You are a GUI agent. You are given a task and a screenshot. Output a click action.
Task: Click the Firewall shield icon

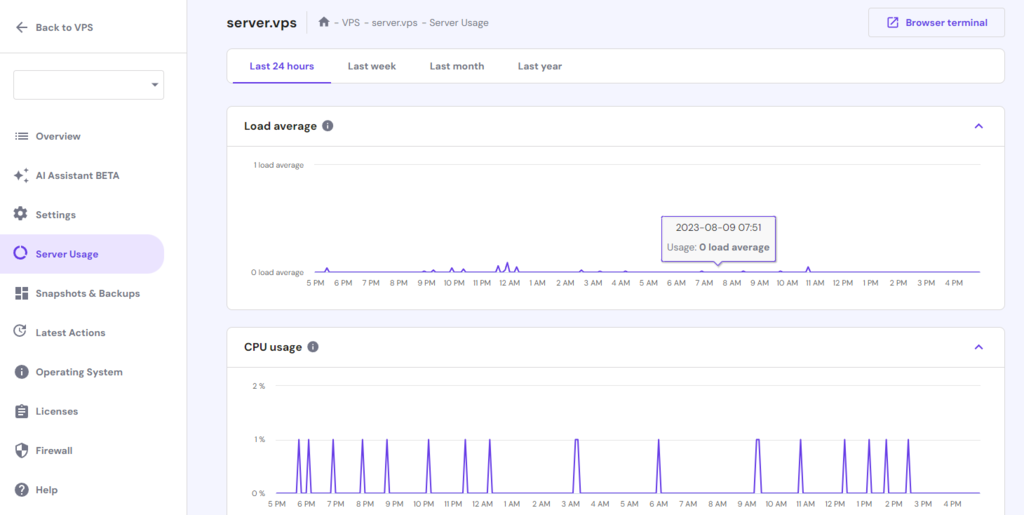click(21, 450)
